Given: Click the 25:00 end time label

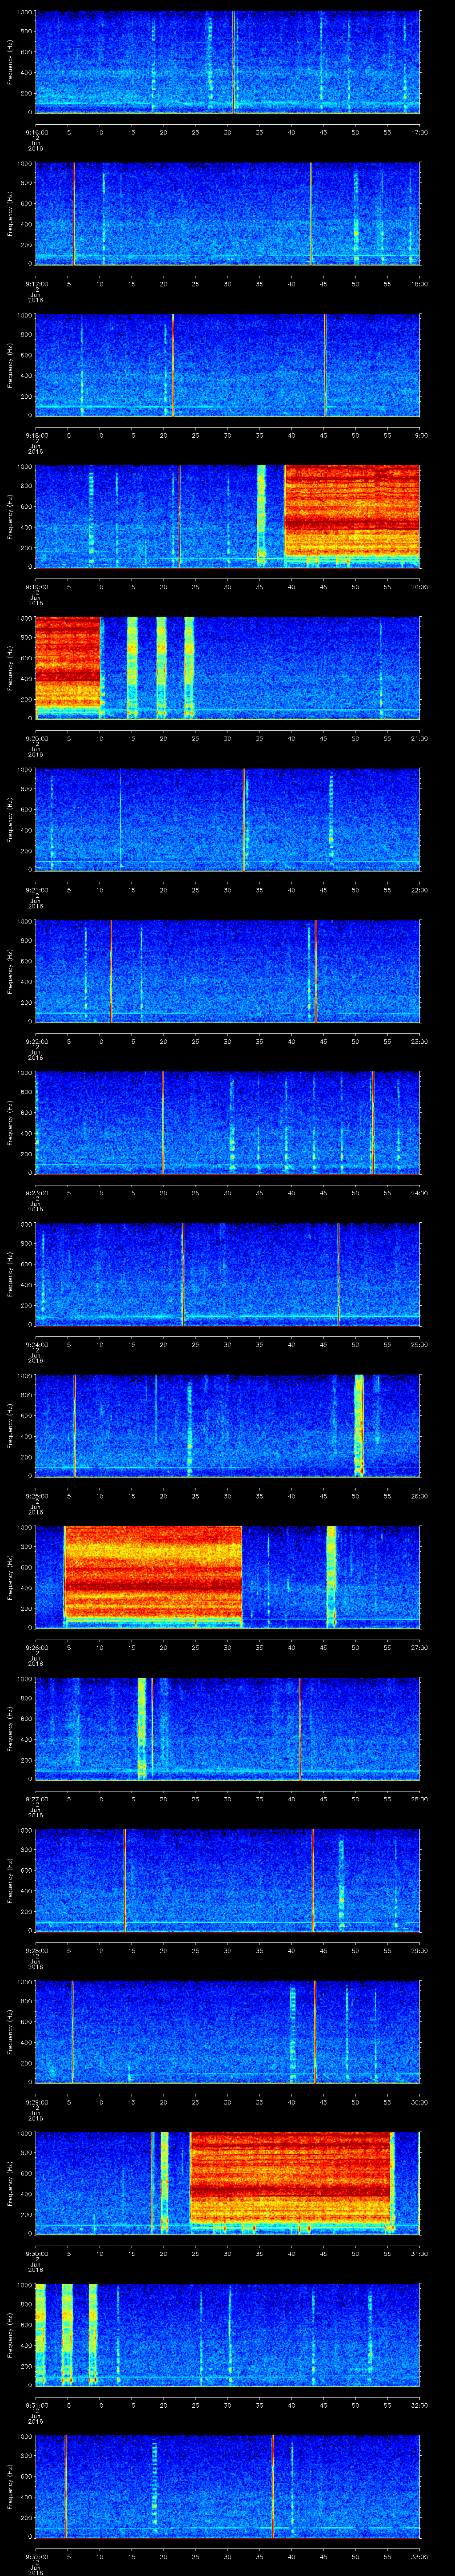Looking at the screenshot, I should (420, 1344).
